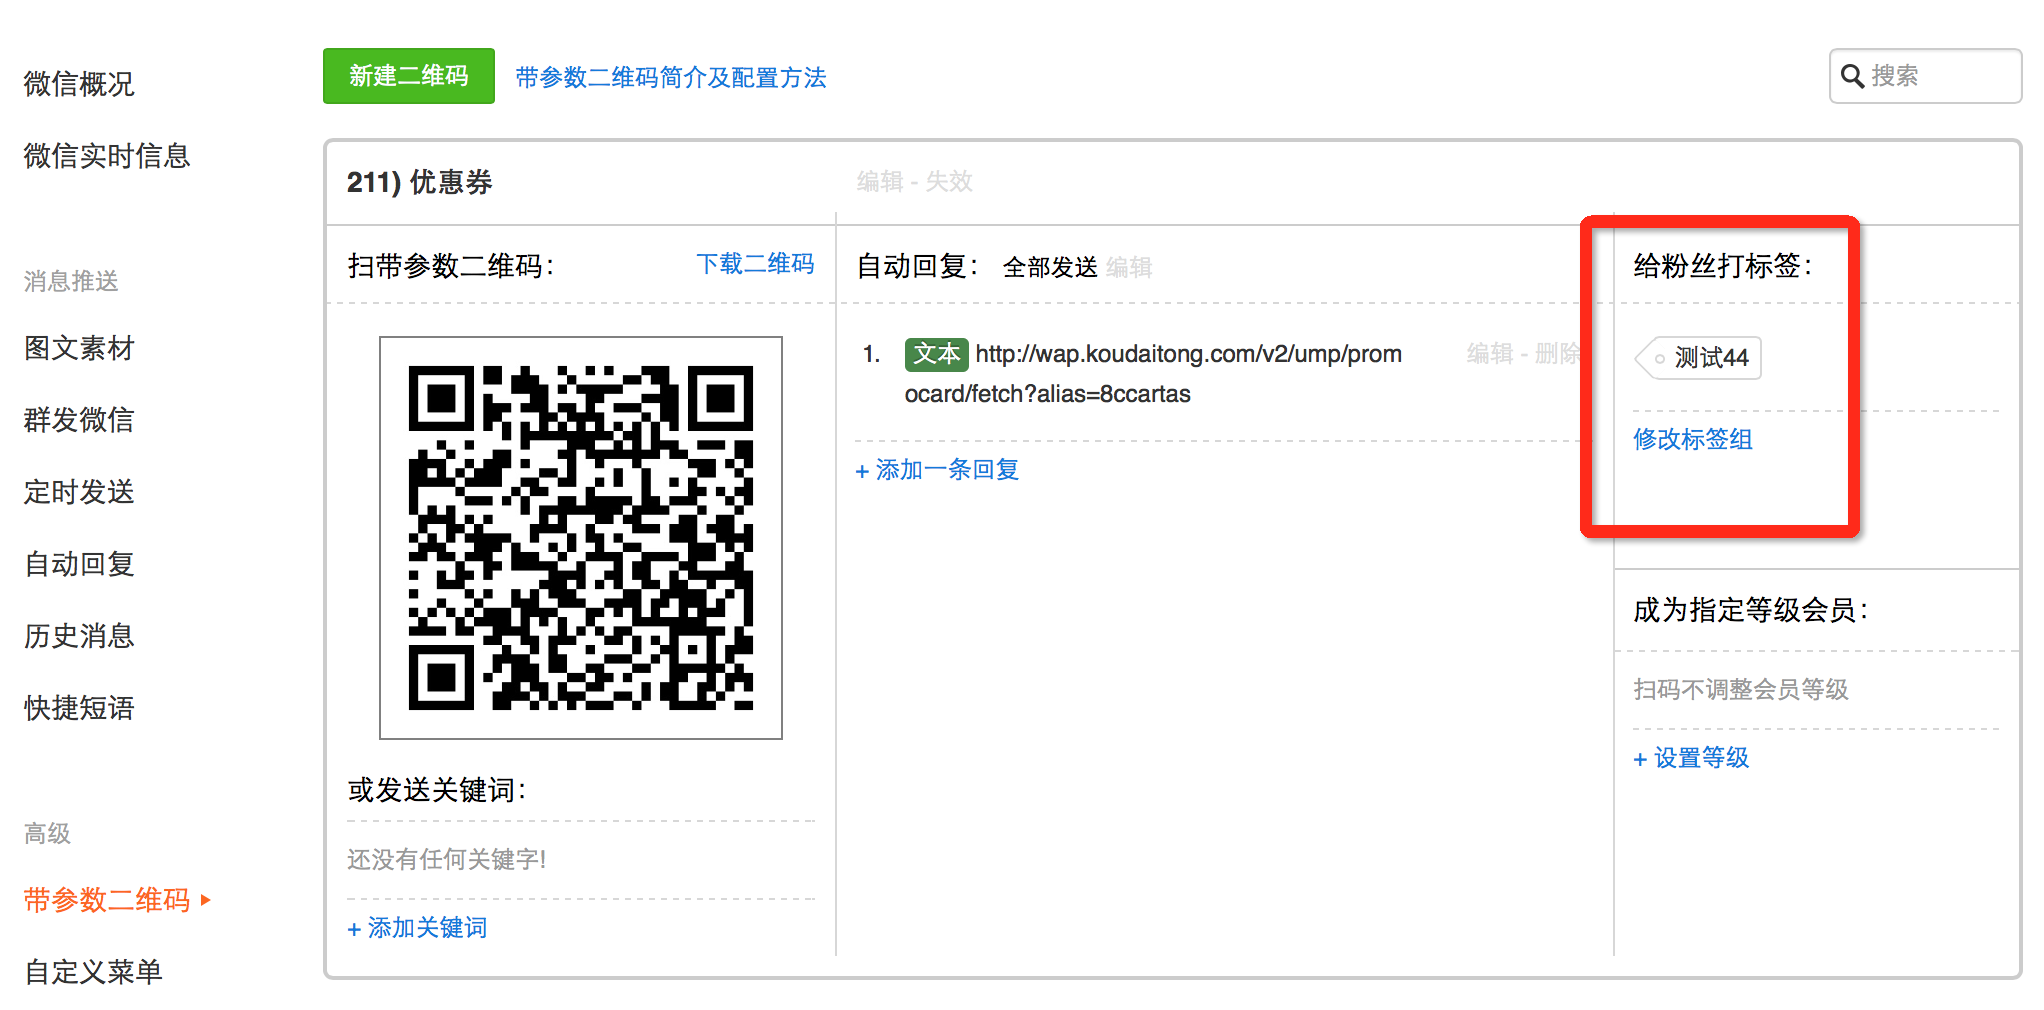The height and width of the screenshot is (1010, 2044).
Task: Click the 文本 green type badge
Action: (936, 354)
